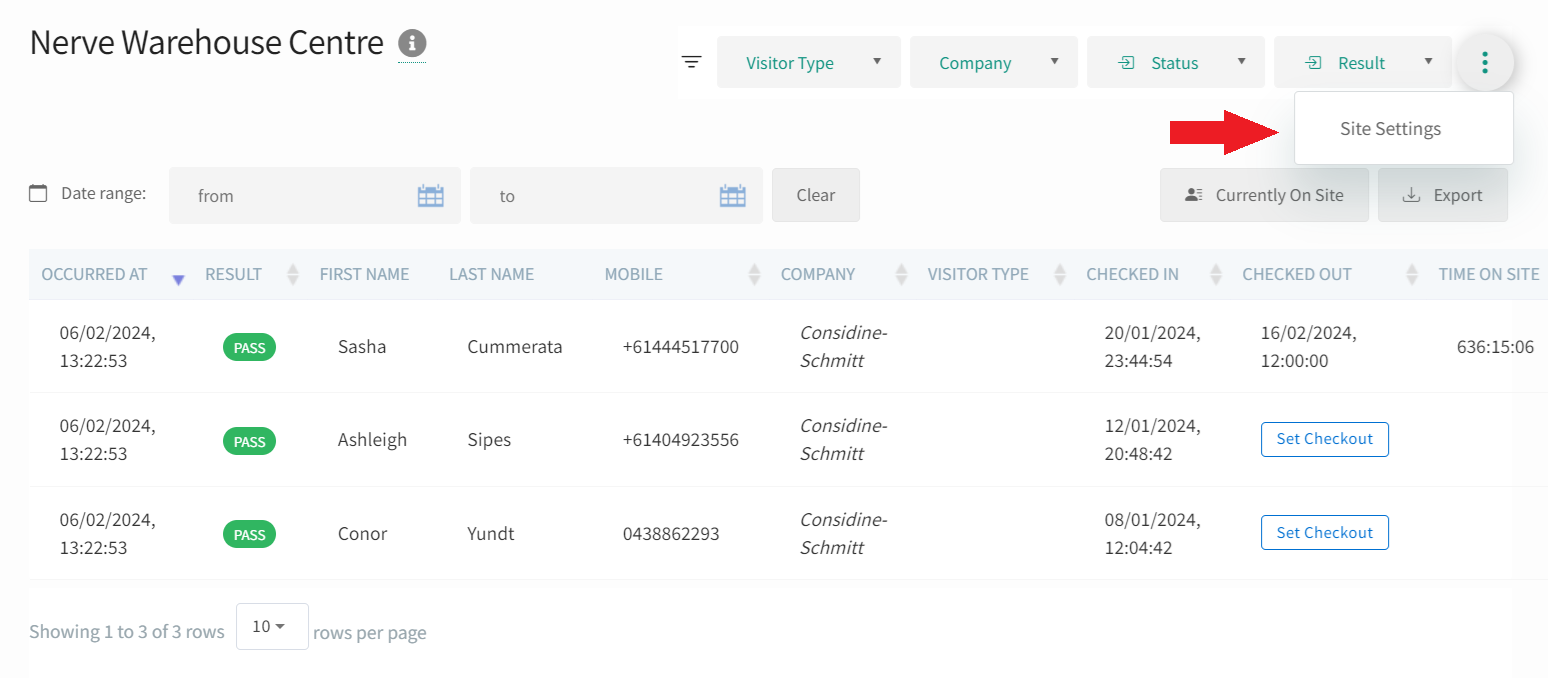The height and width of the screenshot is (678, 1548).
Task: Click inside the from date input field
Action: pyautogui.click(x=290, y=196)
